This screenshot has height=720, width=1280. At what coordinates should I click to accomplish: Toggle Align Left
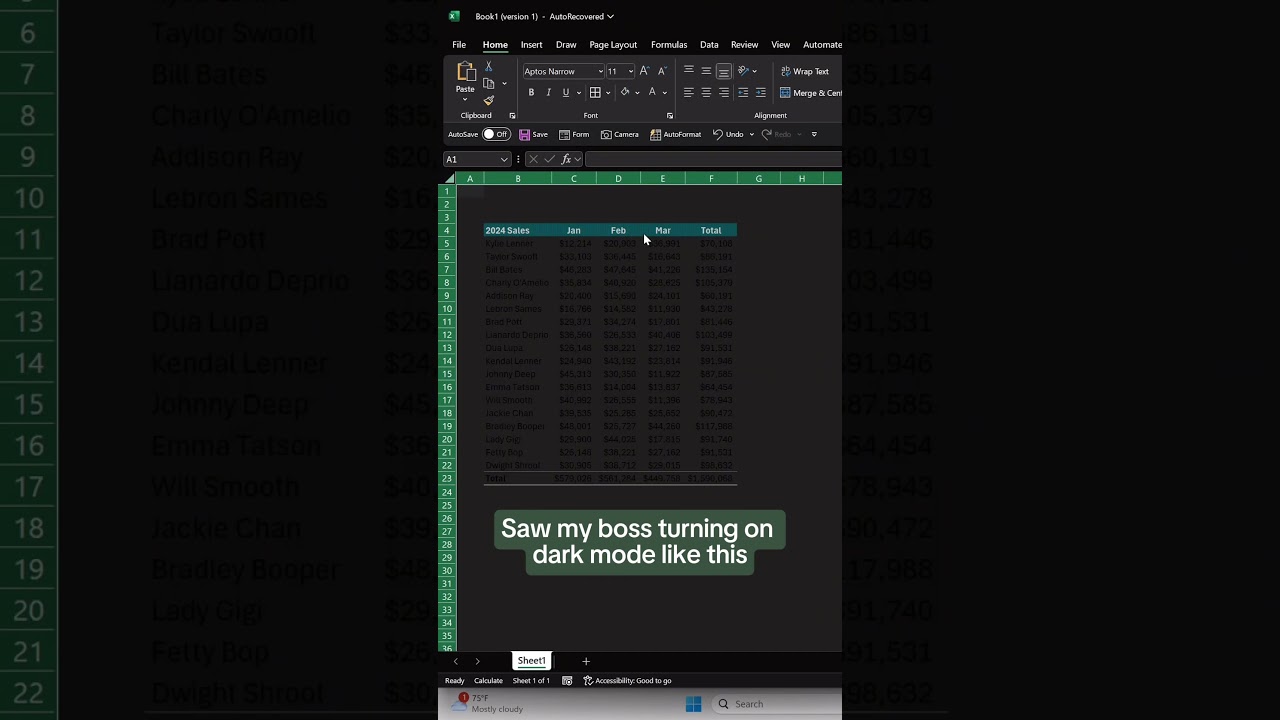688,92
